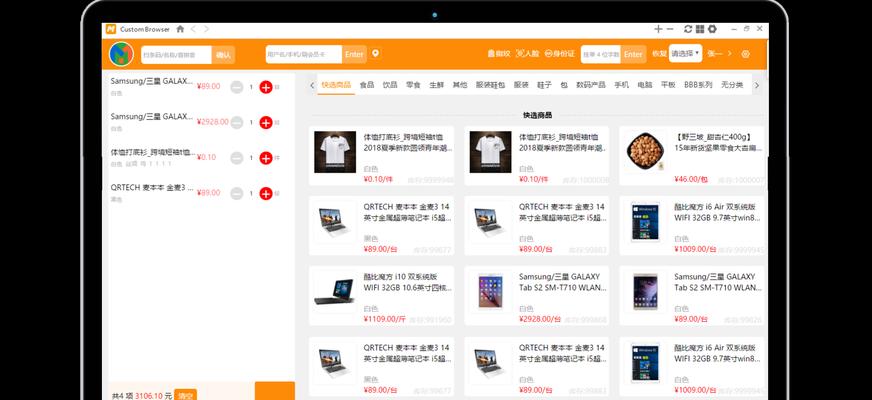Switch to the 其他 category tab
The image size is (872, 400).
[460, 85]
